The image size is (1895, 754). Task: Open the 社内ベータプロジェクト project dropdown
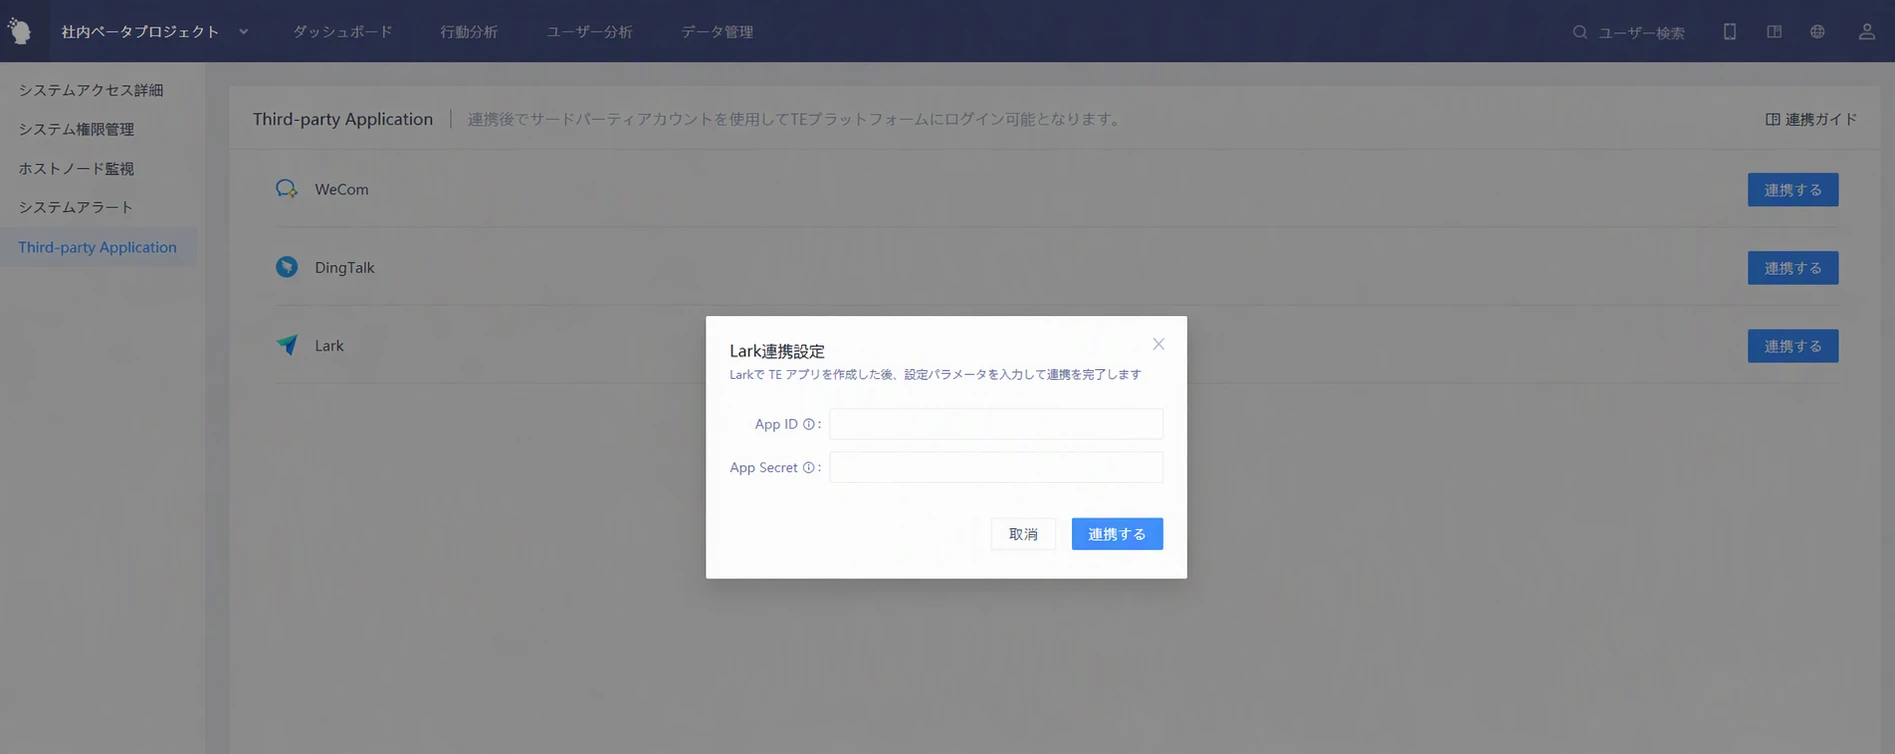(x=155, y=32)
